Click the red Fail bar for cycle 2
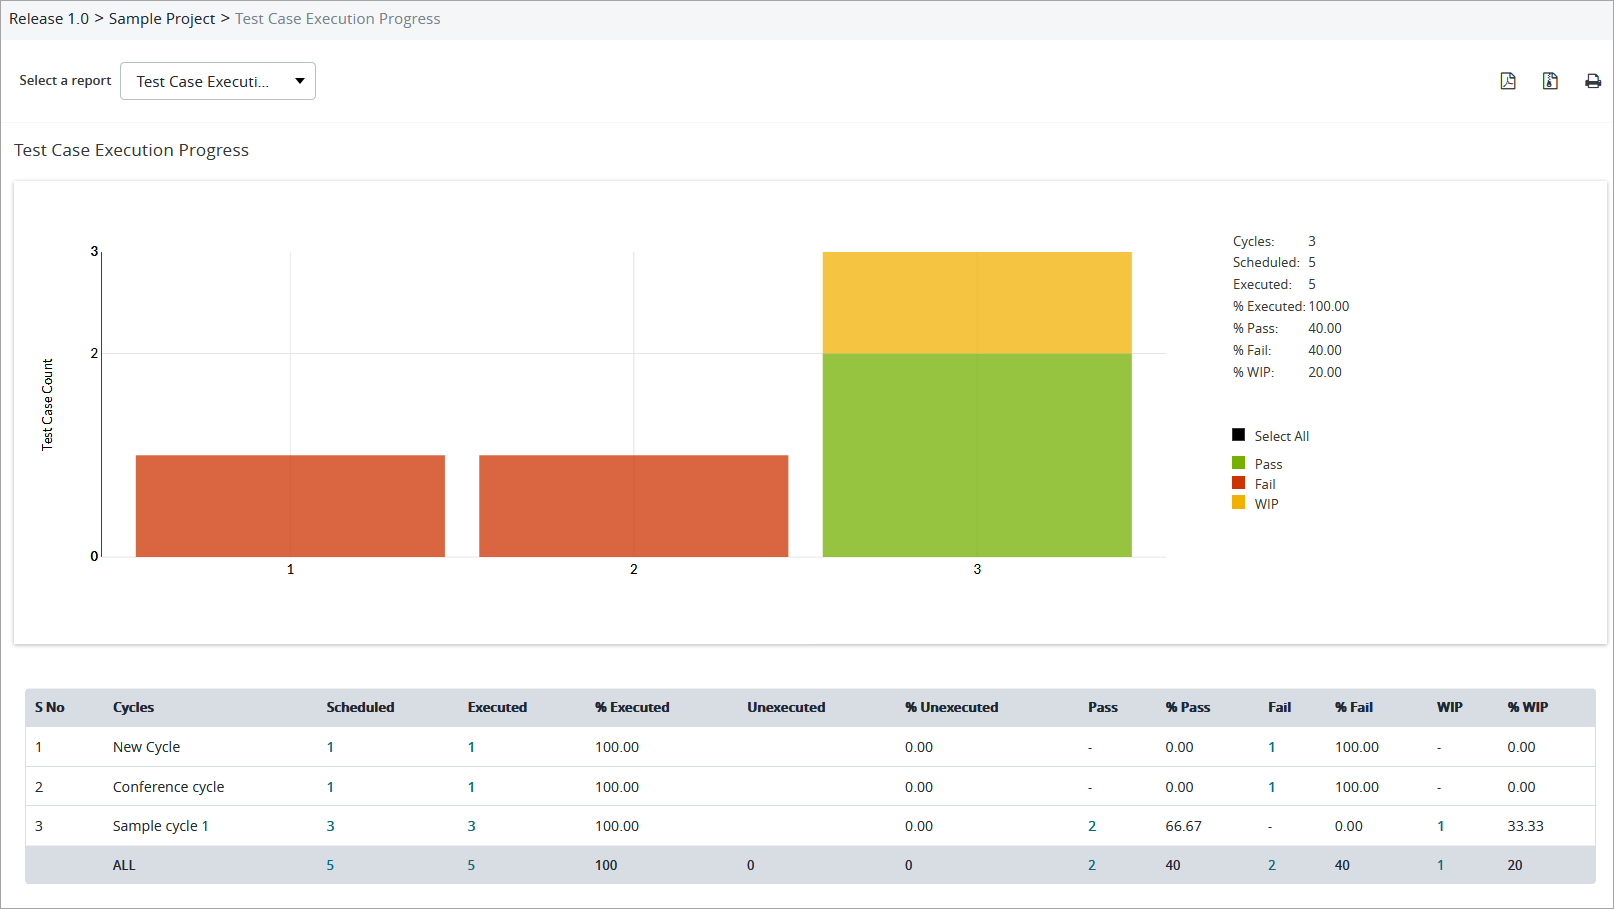The width and height of the screenshot is (1614, 909). 634,506
